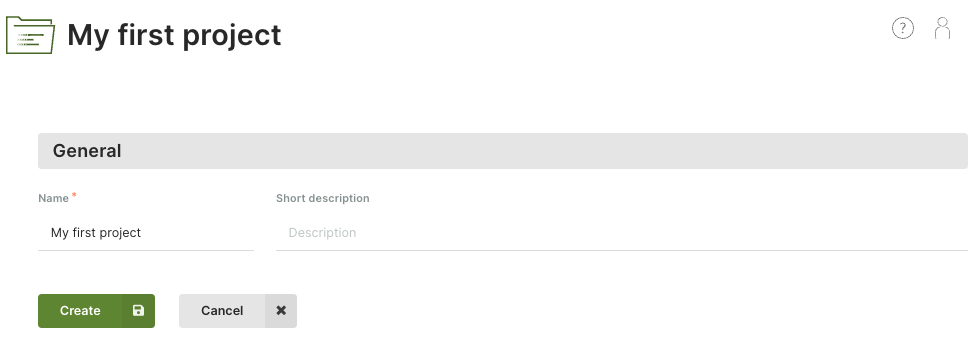Cancel the project creation

pos(238,311)
